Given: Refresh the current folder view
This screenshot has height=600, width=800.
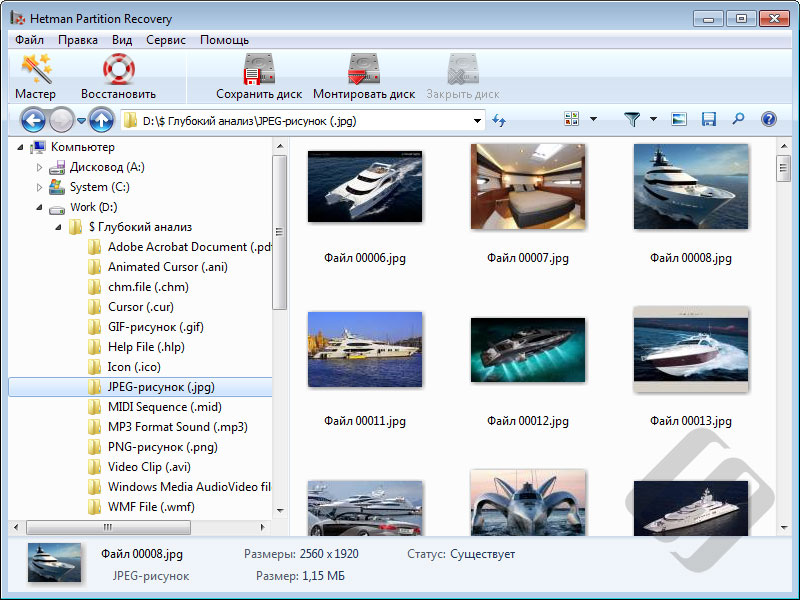Looking at the screenshot, I should coord(499,121).
